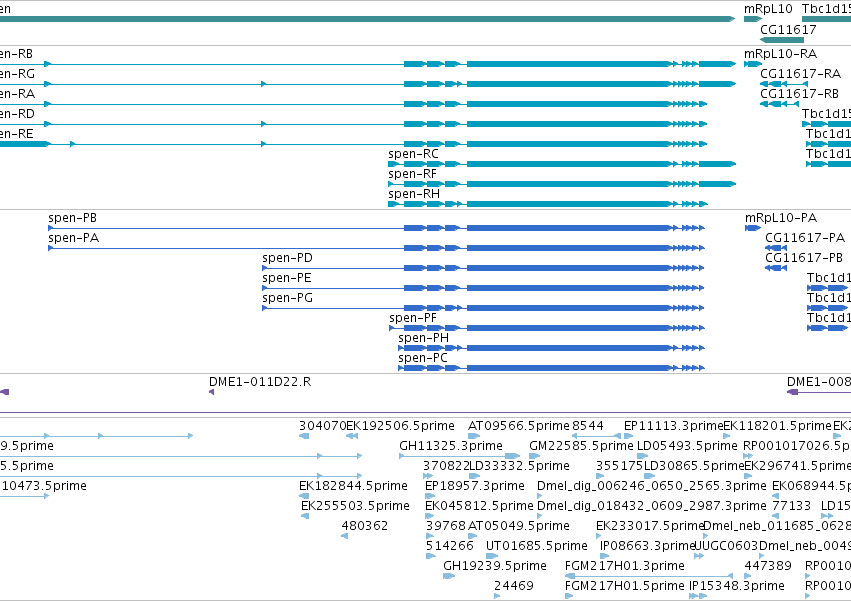Select the CG11617-PA protein label
Viewport: 851px width, 601px height.
click(x=805, y=238)
